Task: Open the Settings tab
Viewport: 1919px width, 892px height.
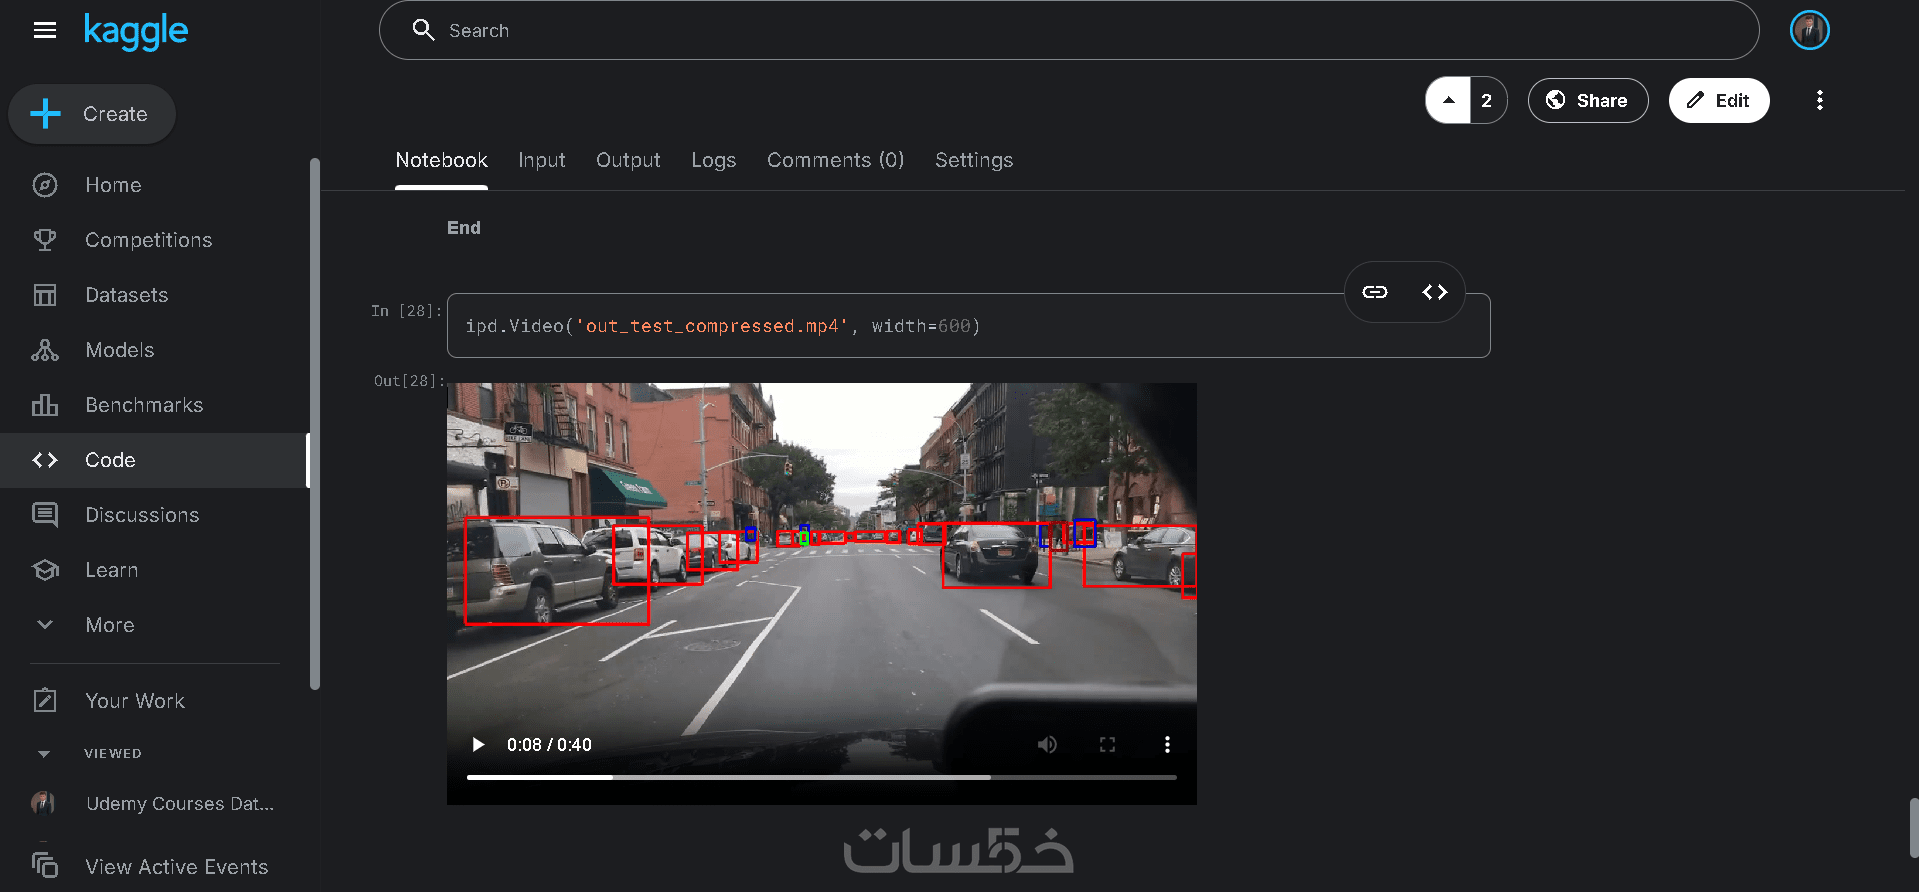Action: tap(974, 160)
